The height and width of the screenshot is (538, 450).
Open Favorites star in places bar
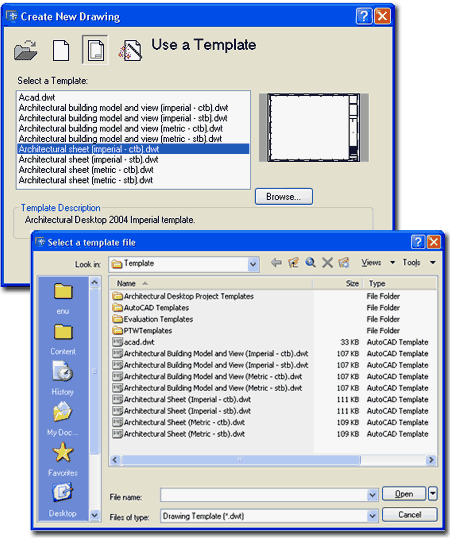point(63,459)
